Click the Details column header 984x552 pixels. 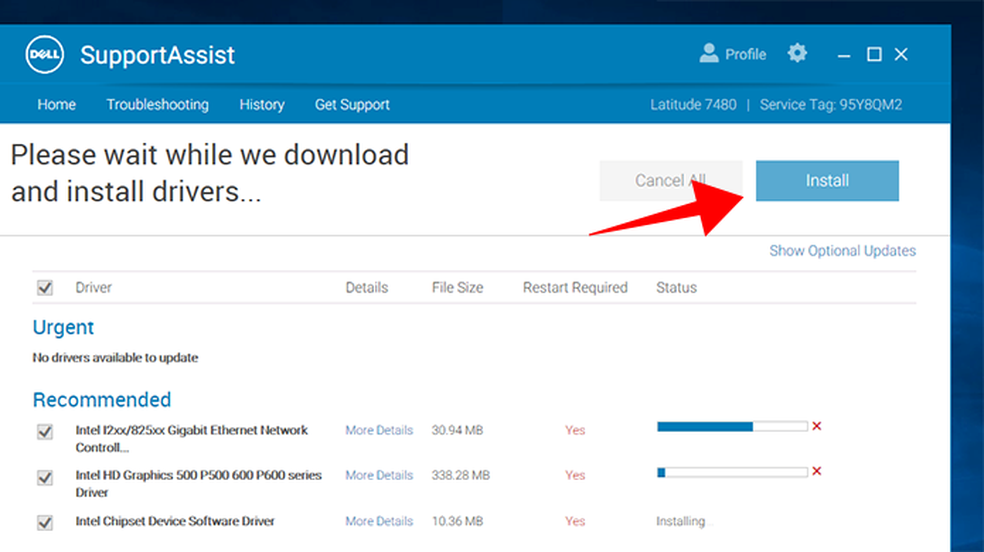pos(366,288)
